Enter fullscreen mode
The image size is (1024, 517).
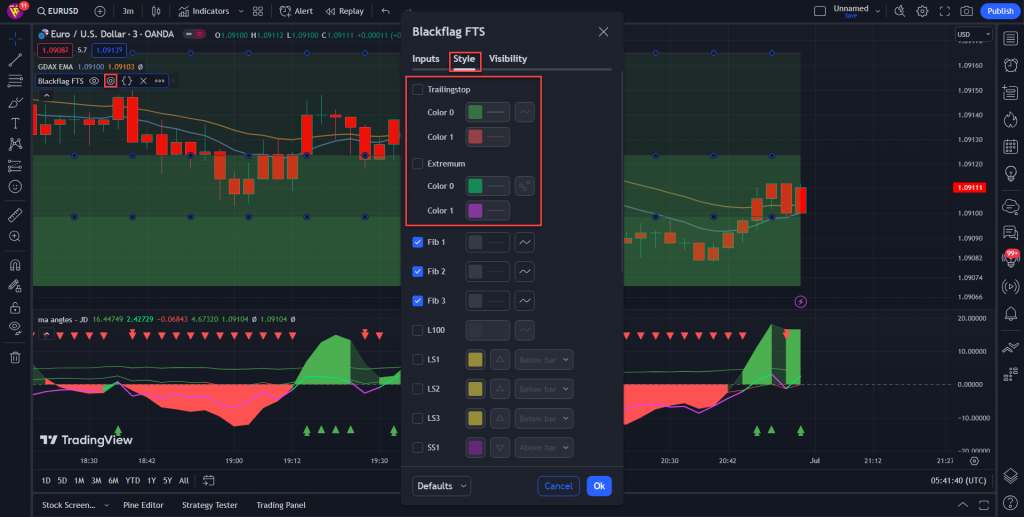tap(944, 11)
